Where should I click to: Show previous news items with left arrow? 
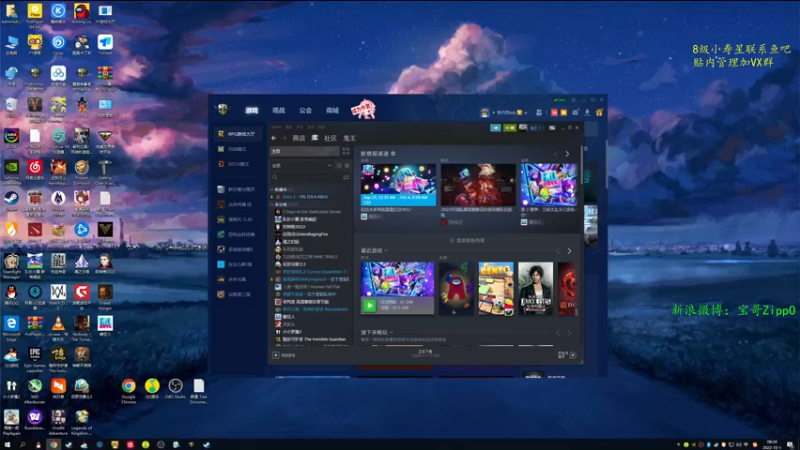[x=556, y=154]
